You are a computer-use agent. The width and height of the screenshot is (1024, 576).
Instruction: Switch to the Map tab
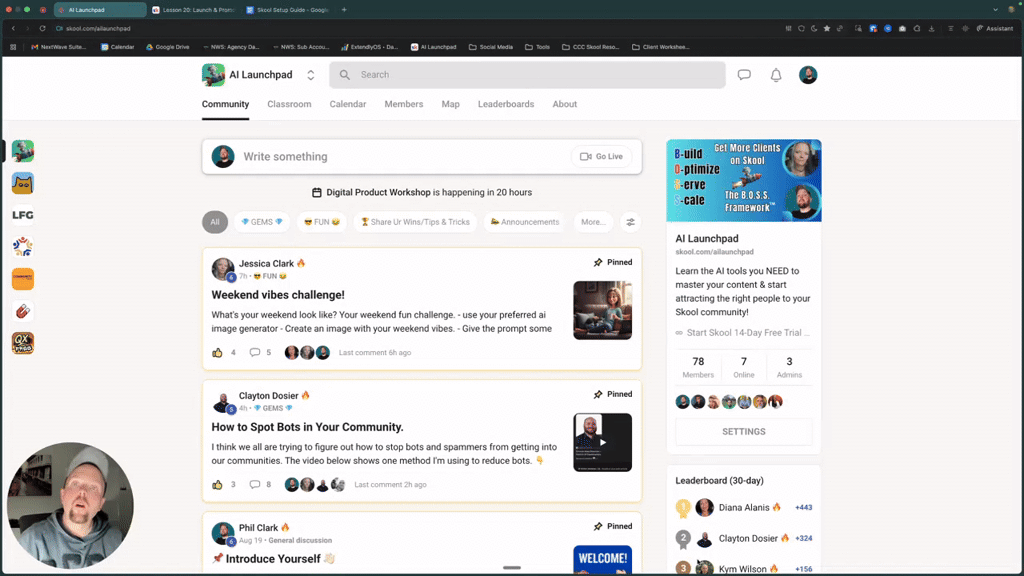click(x=451, y=104)
